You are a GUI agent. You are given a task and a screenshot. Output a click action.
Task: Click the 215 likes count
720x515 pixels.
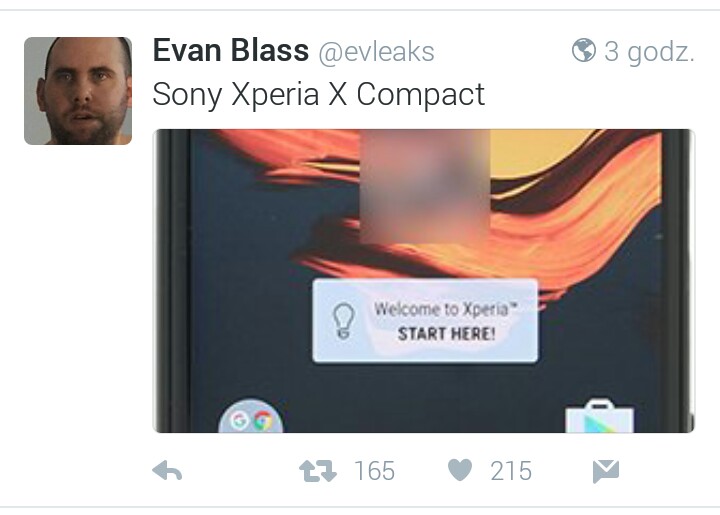511,471
